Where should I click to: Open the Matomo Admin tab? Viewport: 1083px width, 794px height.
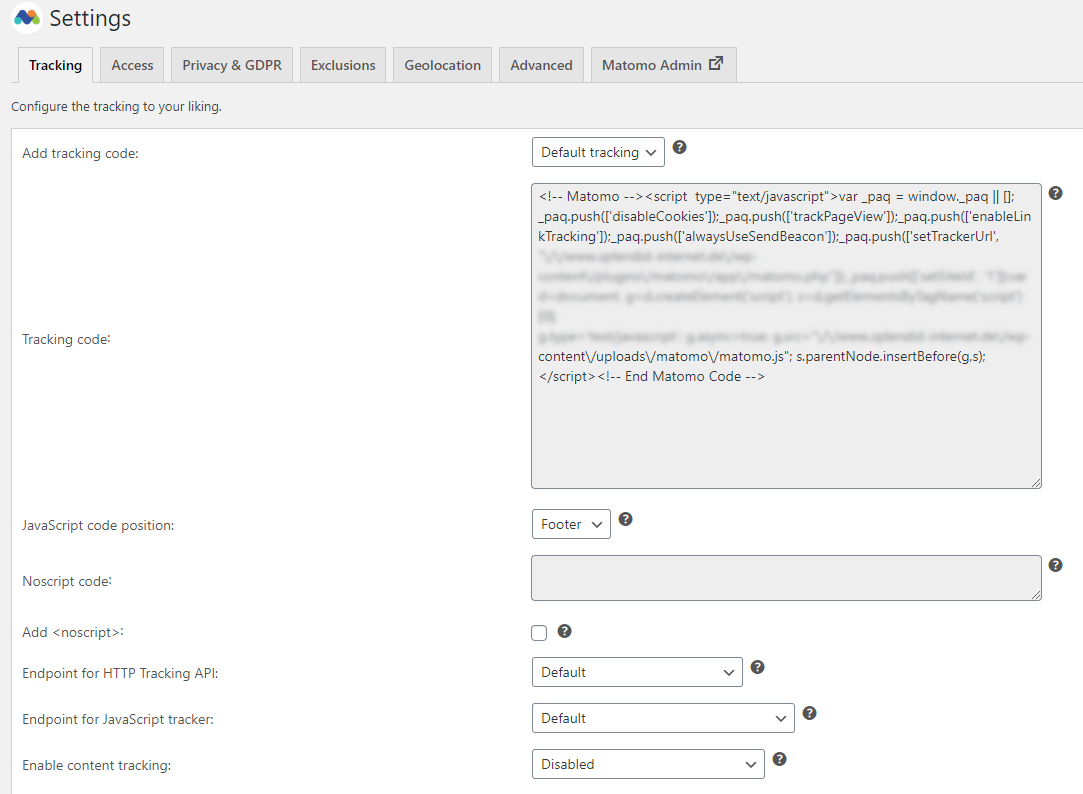coord(664,65)
